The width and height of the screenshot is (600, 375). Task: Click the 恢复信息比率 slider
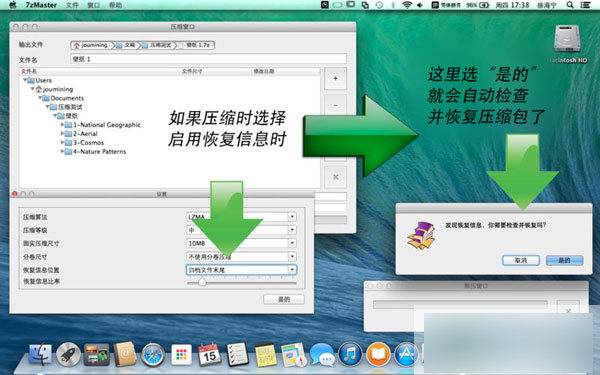(x=241, y=283)
